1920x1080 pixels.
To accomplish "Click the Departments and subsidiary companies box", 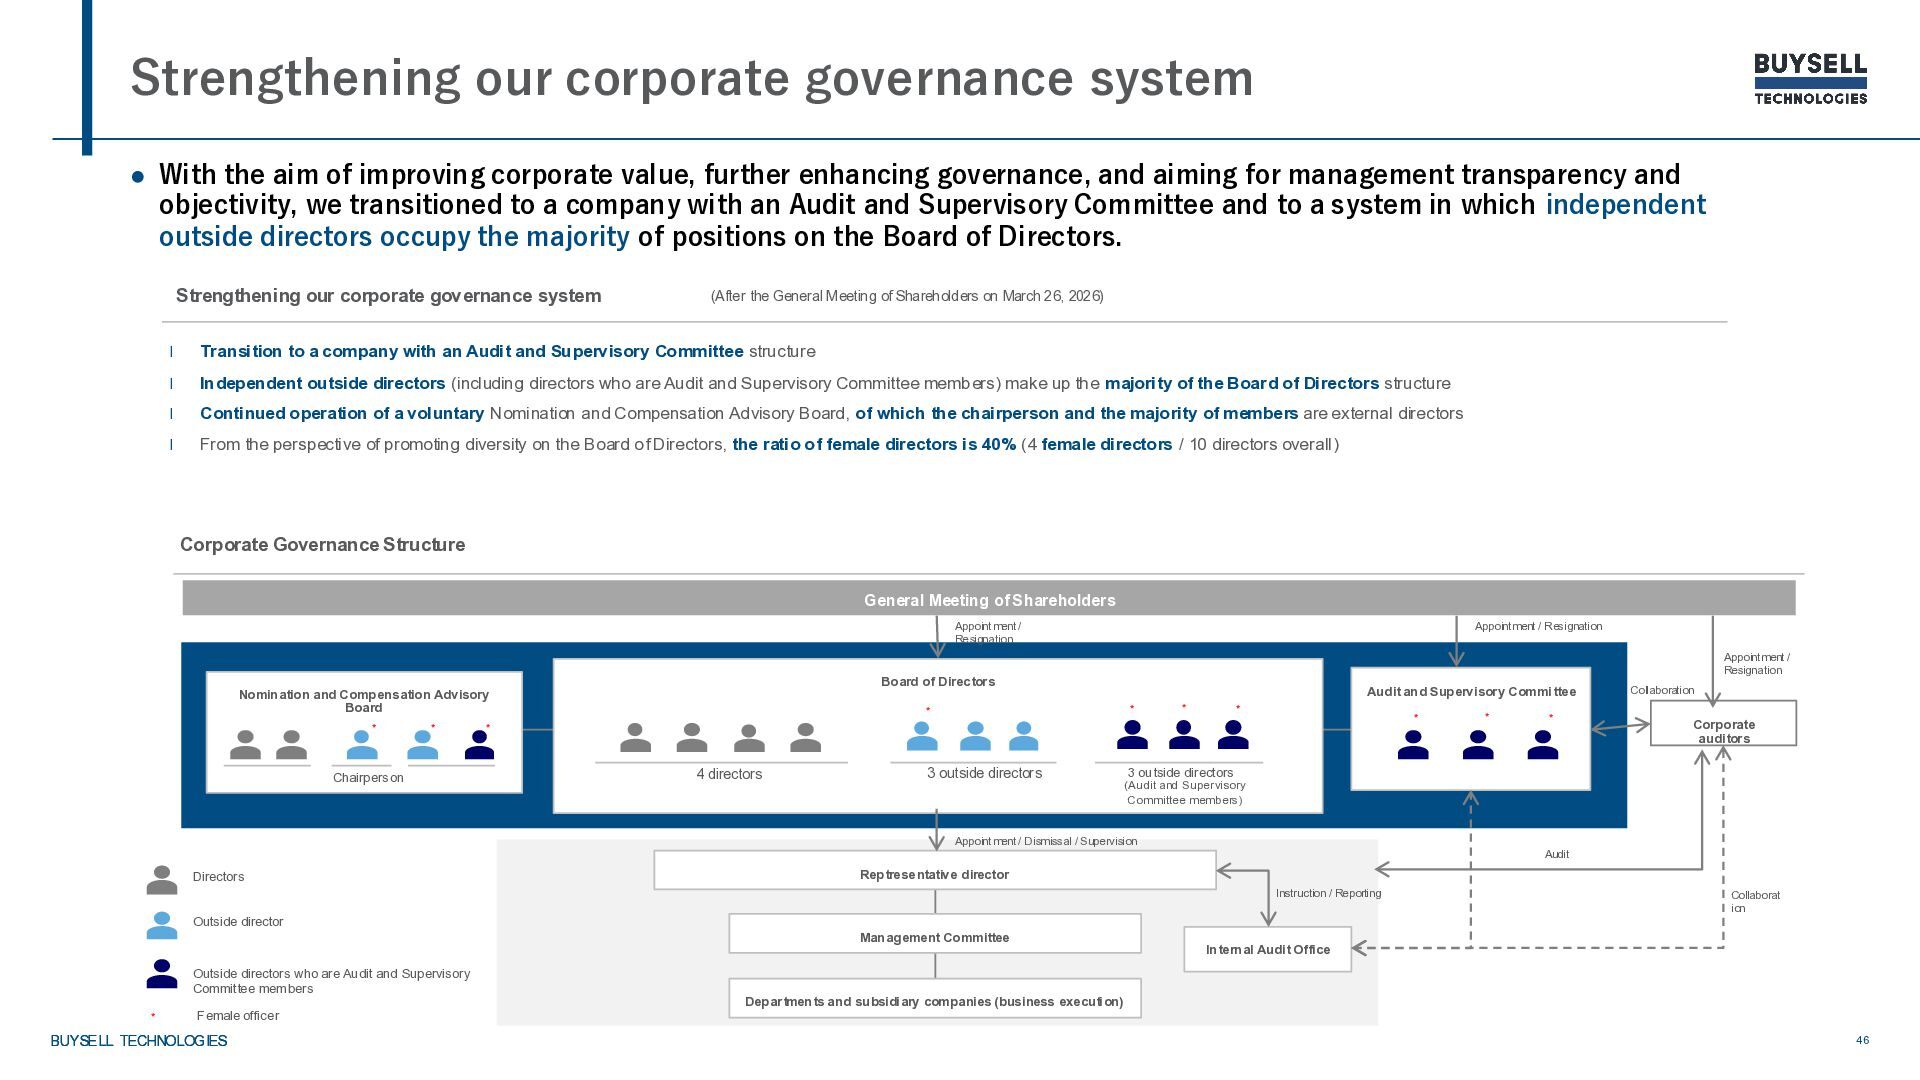I will click(x=934, y=1000).
